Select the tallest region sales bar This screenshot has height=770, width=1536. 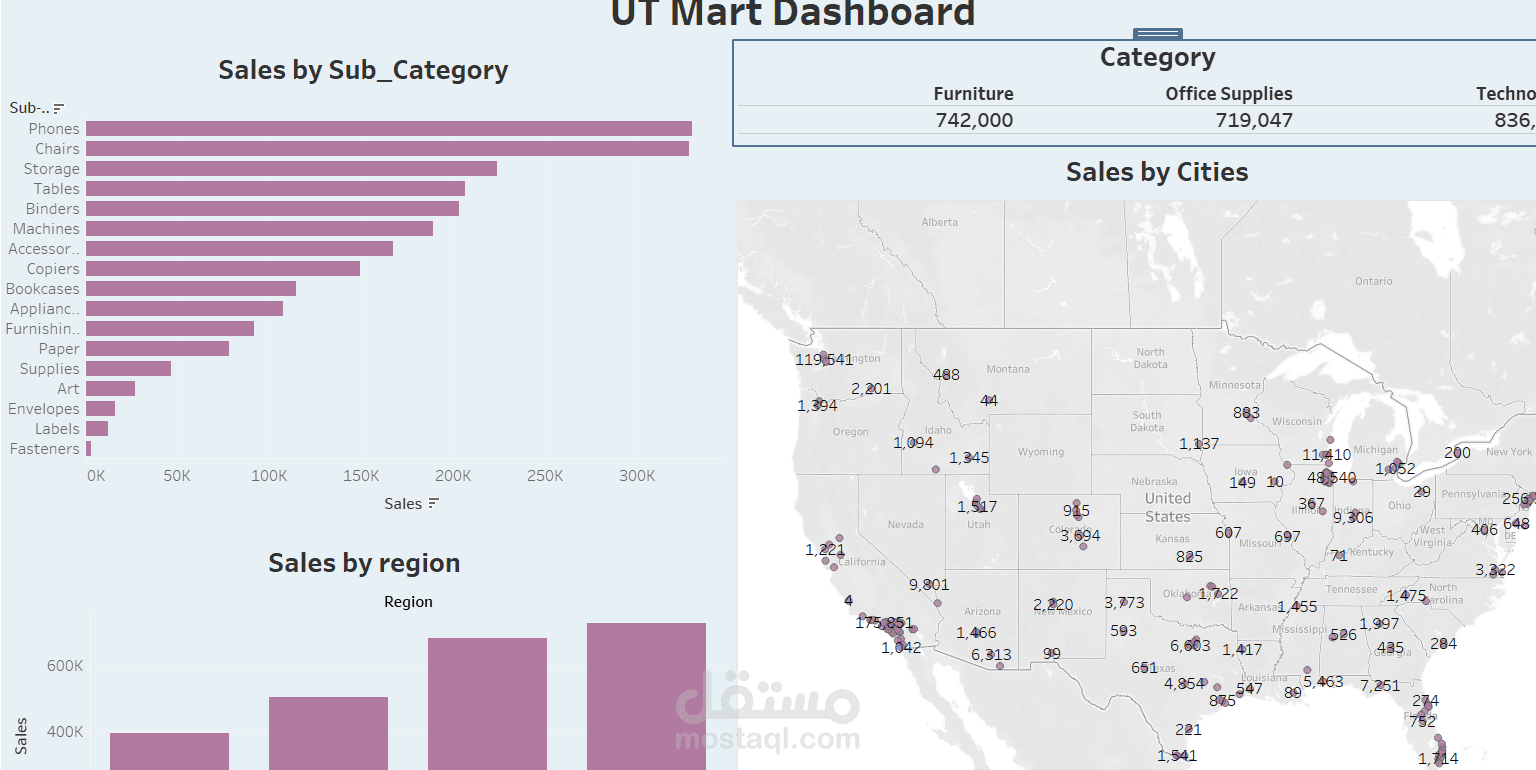646,696
